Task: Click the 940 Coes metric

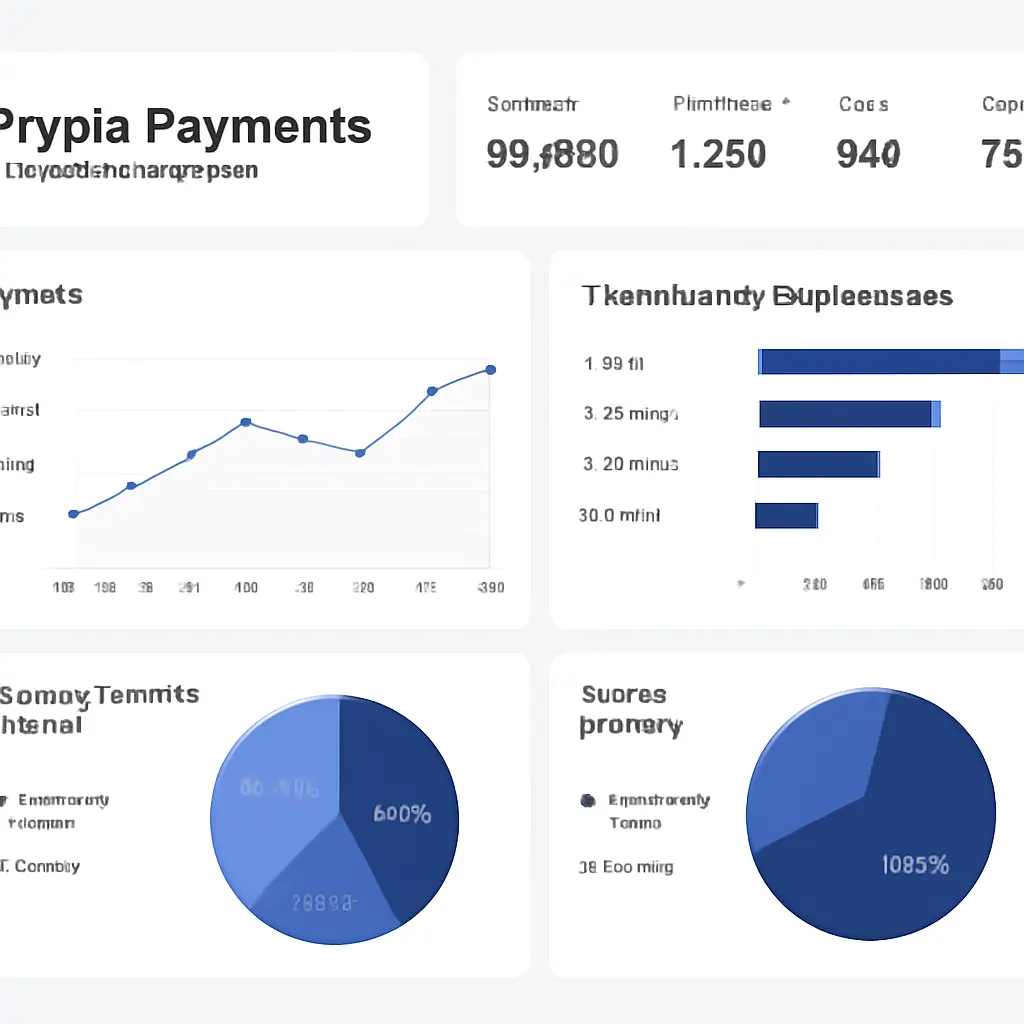Action: (x=868, y=153)
